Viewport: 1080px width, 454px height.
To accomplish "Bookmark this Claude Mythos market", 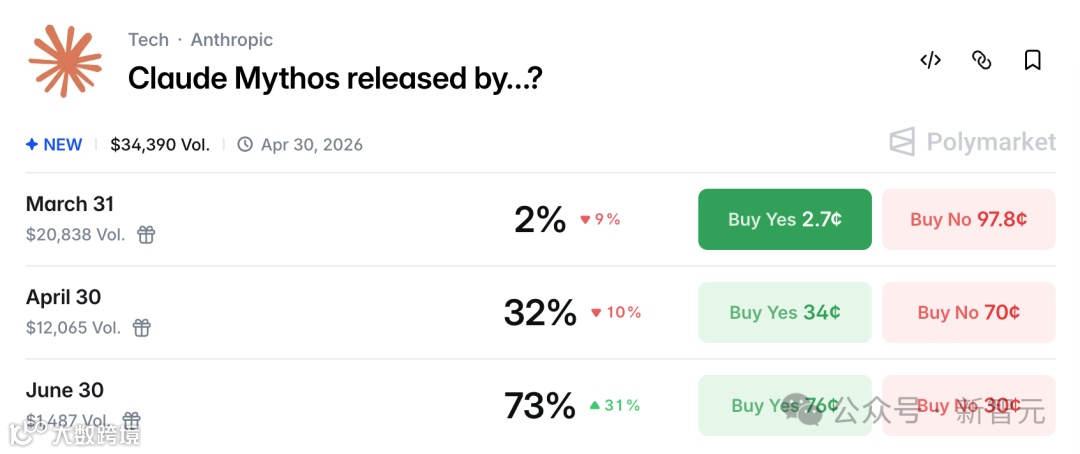I will pos(1033,60).
